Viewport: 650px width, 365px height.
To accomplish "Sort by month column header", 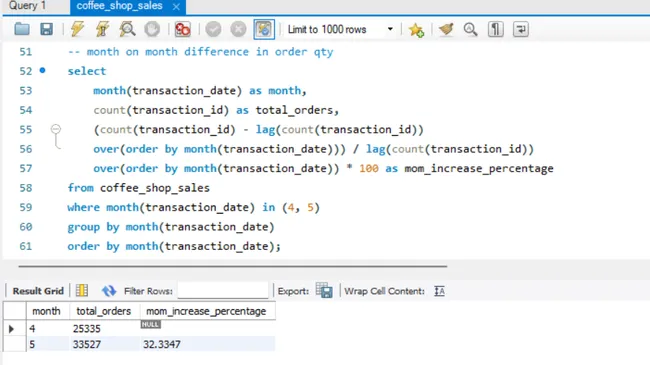I will tap(48, 311).
